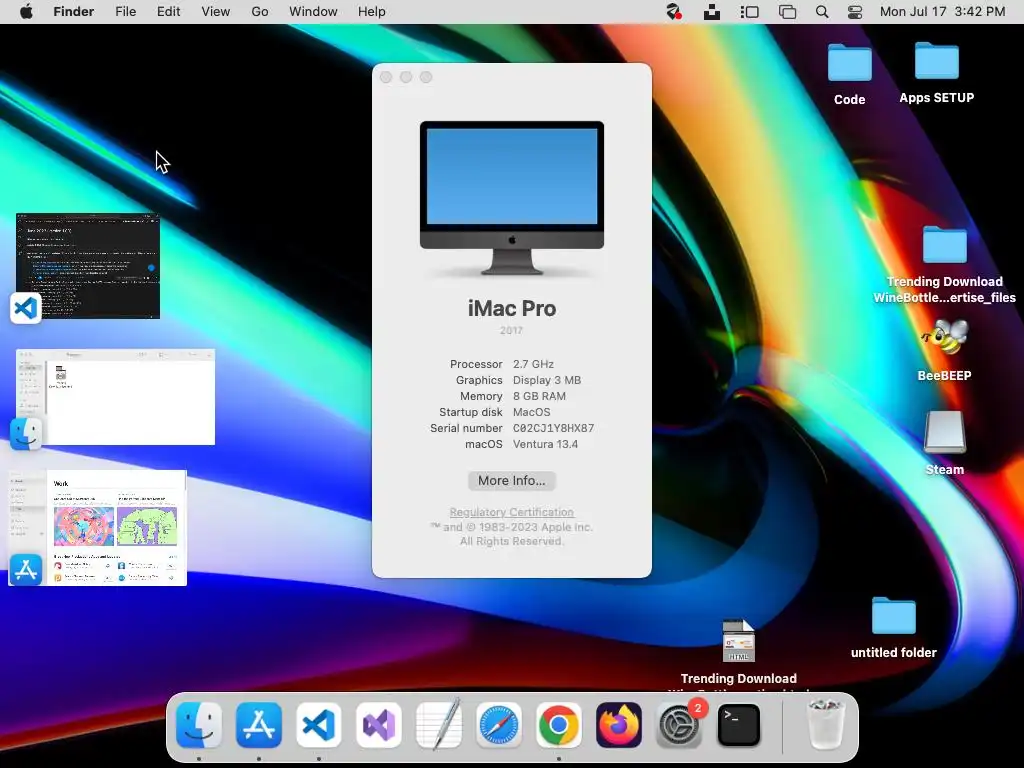Toggle Stage Manager menu bar icon
This screenshot has width=1024, height=768.
click(750, 12)
